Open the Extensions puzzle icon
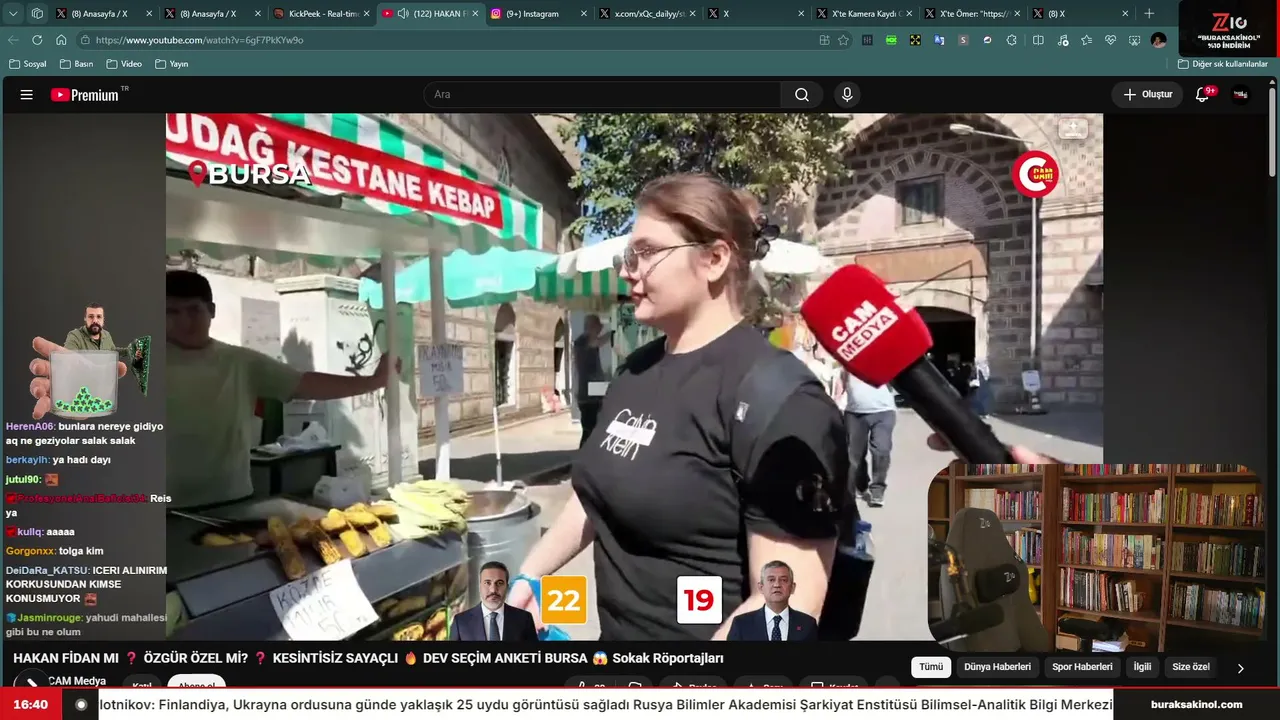This screenshot has height=720, width=1280. point(1012,40)
